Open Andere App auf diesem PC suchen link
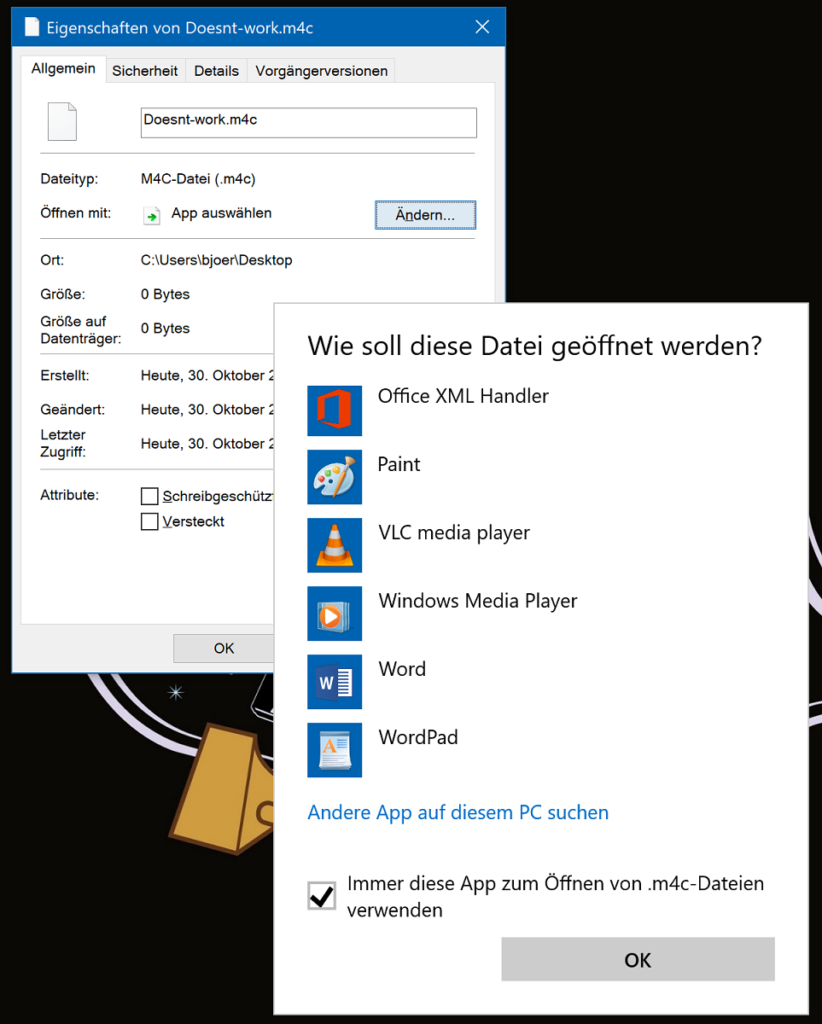 [x=458, y=812]
